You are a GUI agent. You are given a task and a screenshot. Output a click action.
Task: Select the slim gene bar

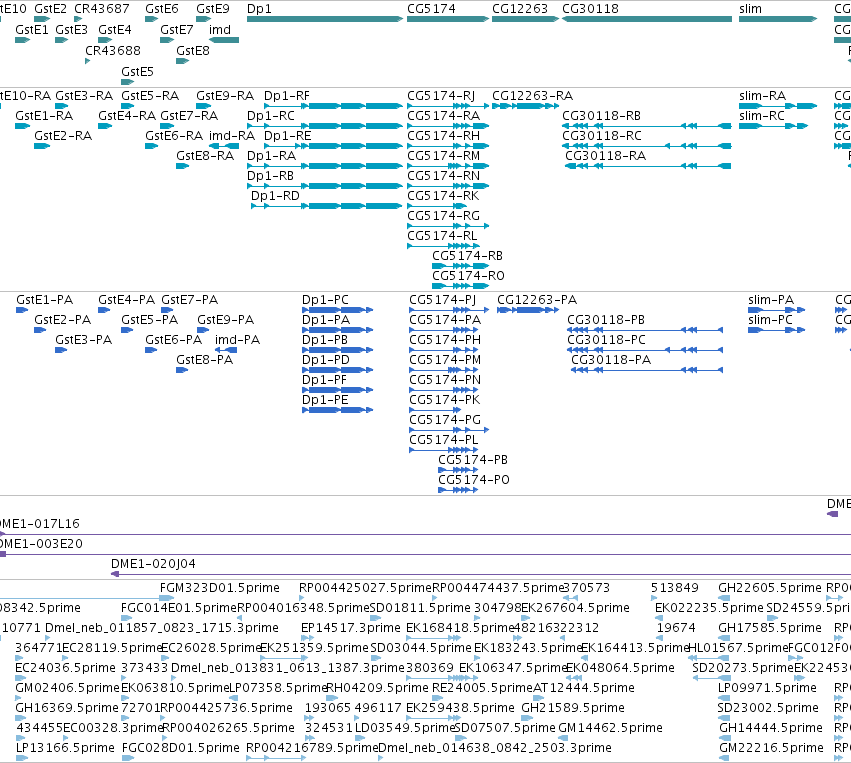coord(778,19)
